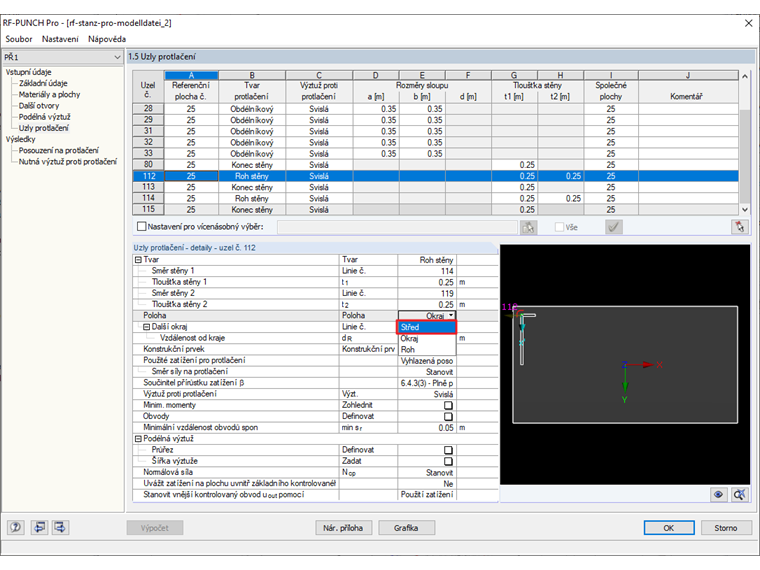Cancel with the Storno button

(x=726, y=528)
